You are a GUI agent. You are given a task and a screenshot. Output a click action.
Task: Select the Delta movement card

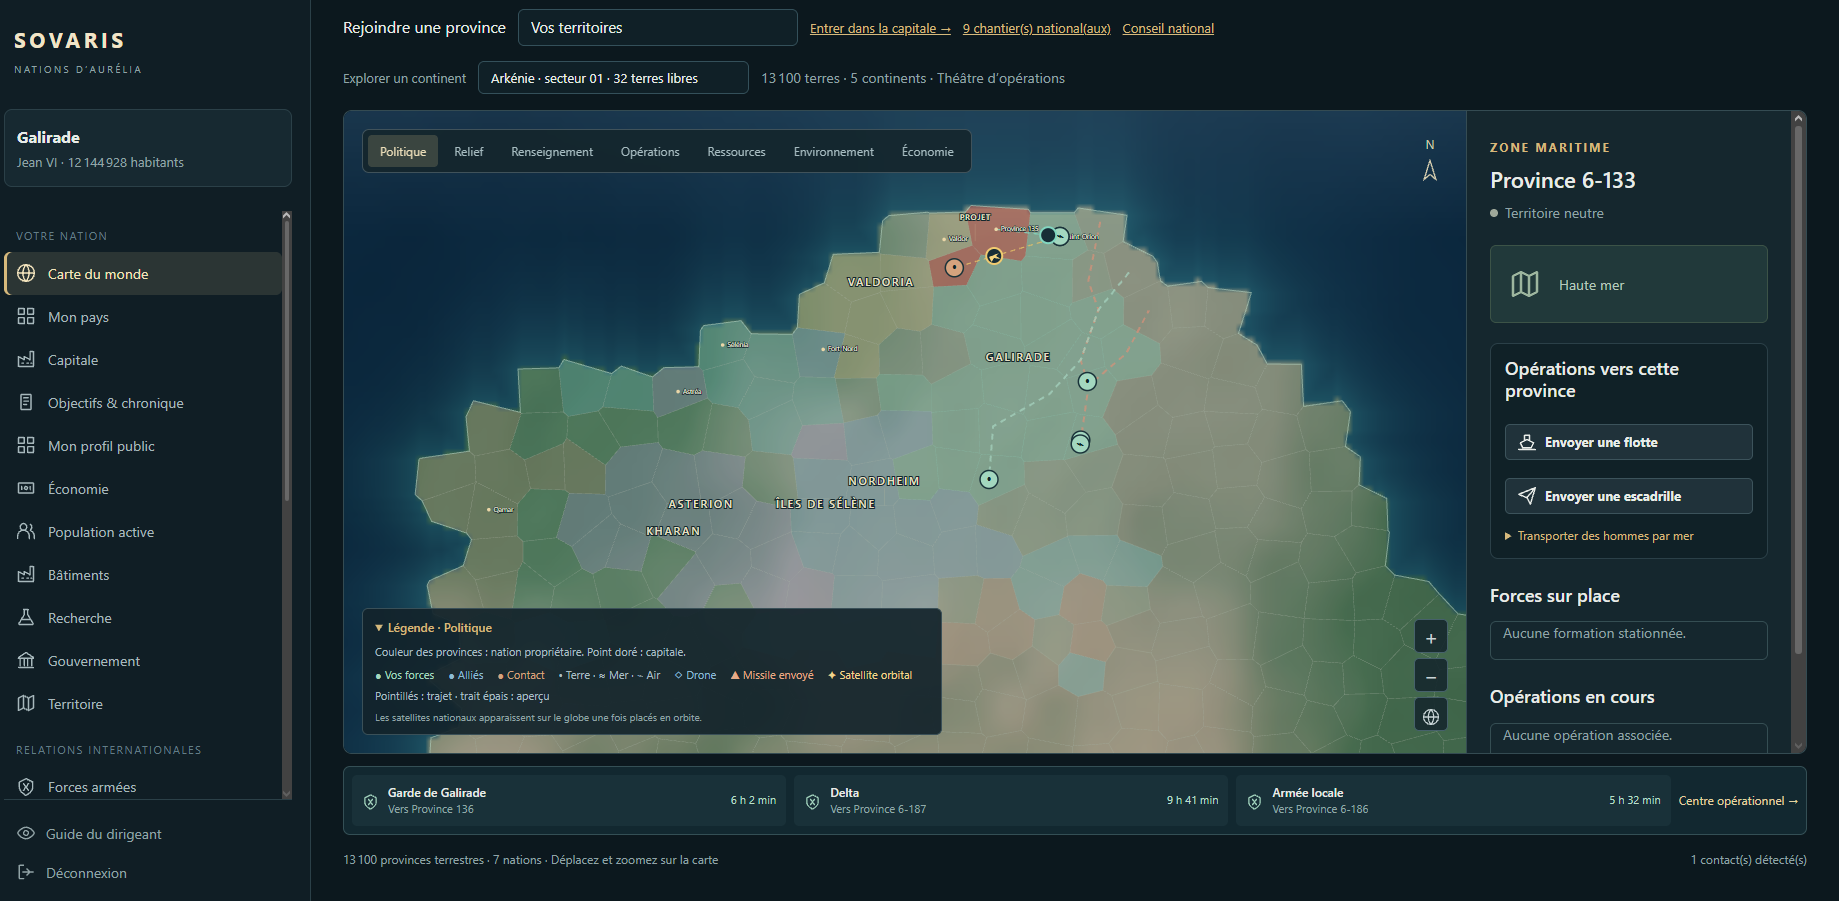(x=1011, y=800)
